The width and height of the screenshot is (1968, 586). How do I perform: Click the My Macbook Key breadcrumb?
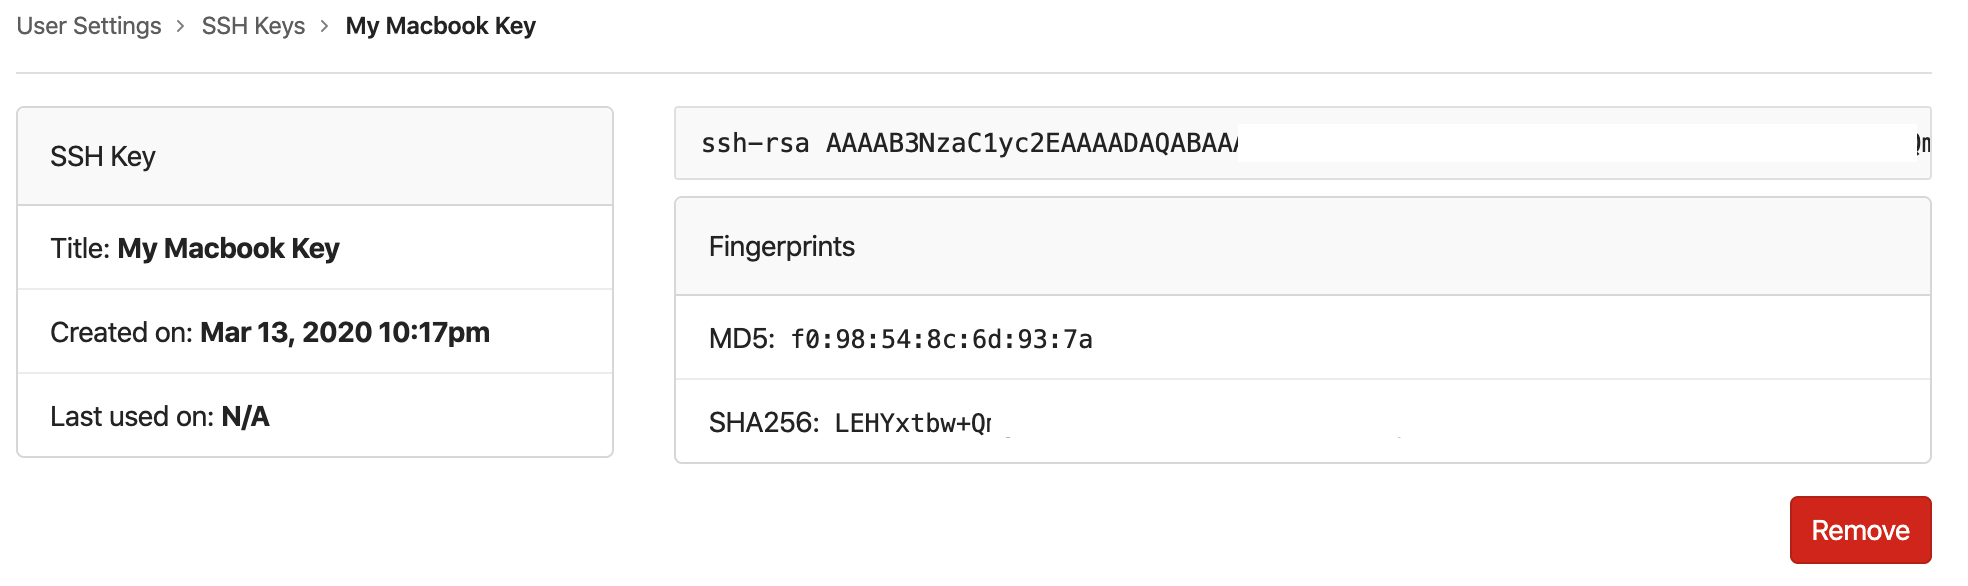(x=440, y=26)
